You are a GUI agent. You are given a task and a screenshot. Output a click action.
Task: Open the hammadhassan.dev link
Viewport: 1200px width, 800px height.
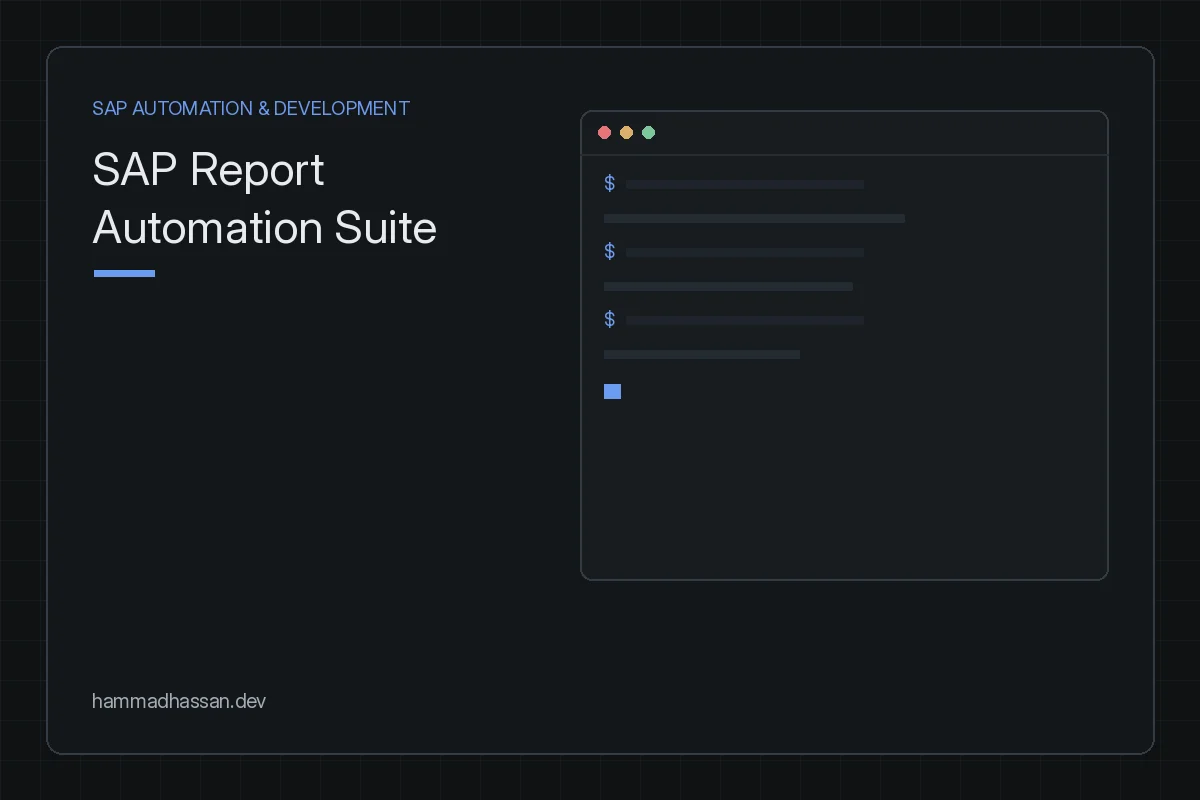pyautogui.click(x=179, y=701)
